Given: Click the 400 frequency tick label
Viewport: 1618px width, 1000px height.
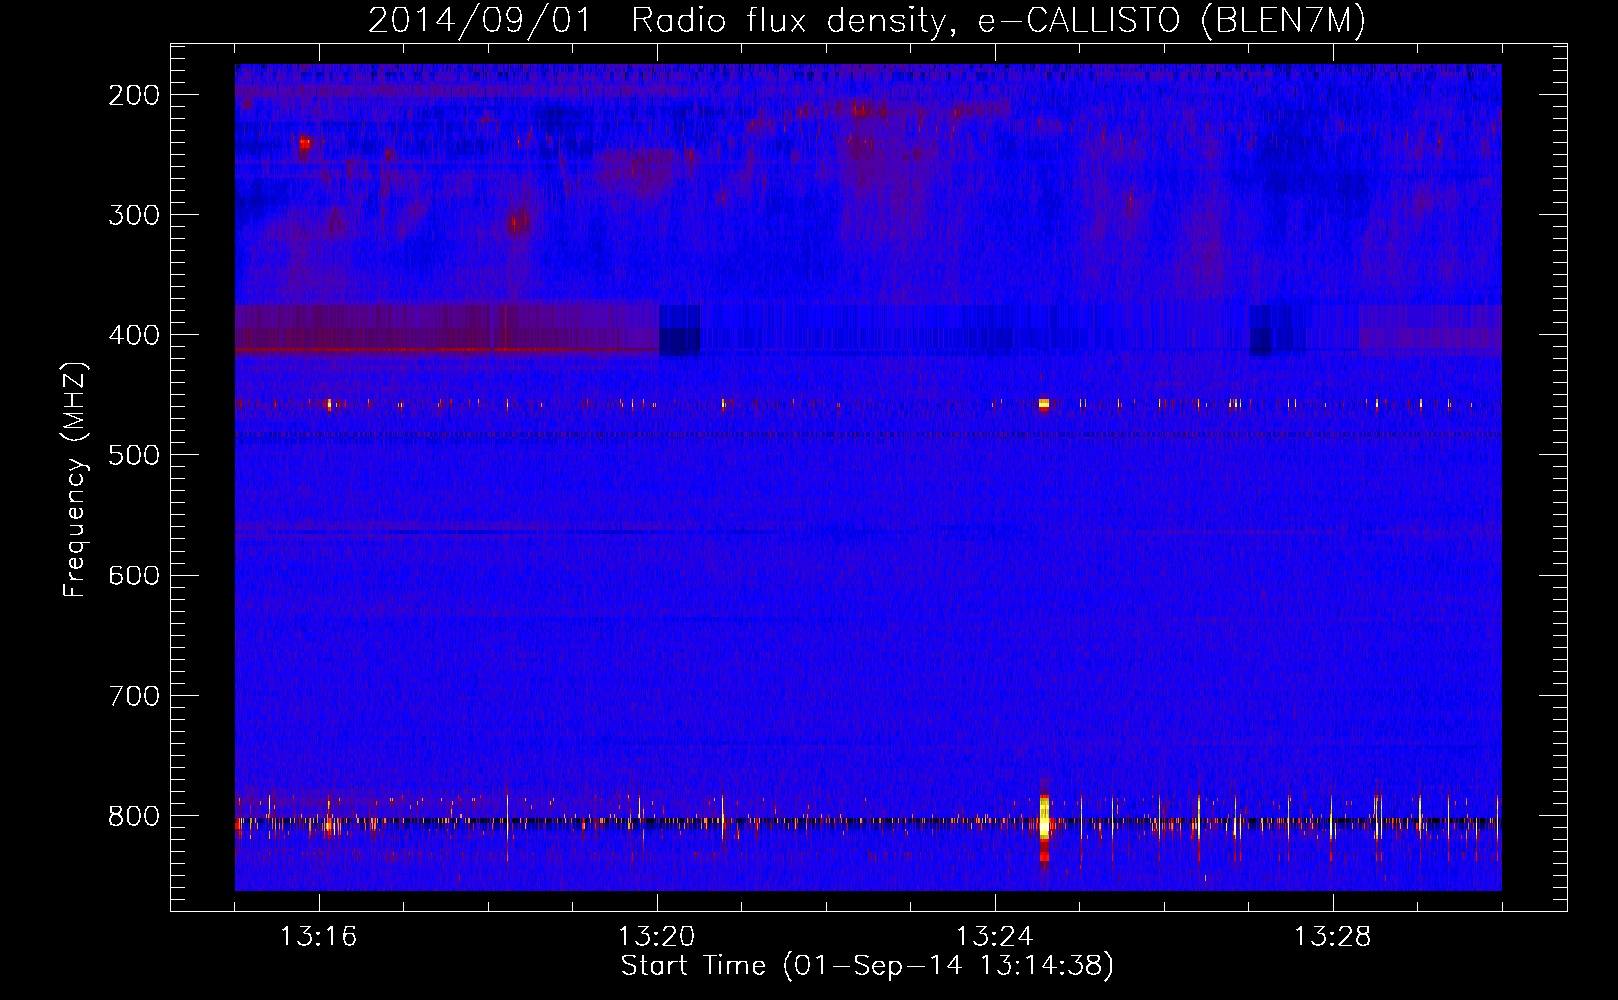Looking at the screenshot, I should click(x=134, y=335).
